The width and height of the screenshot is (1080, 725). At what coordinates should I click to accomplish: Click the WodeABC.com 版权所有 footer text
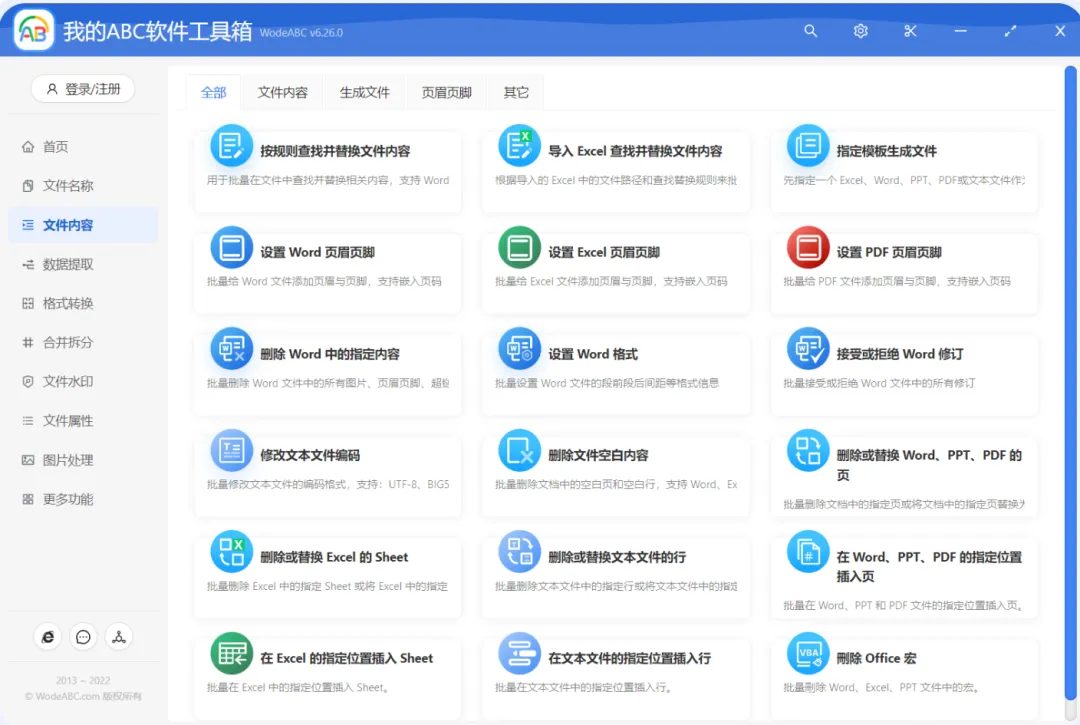[x=83, y=696]
